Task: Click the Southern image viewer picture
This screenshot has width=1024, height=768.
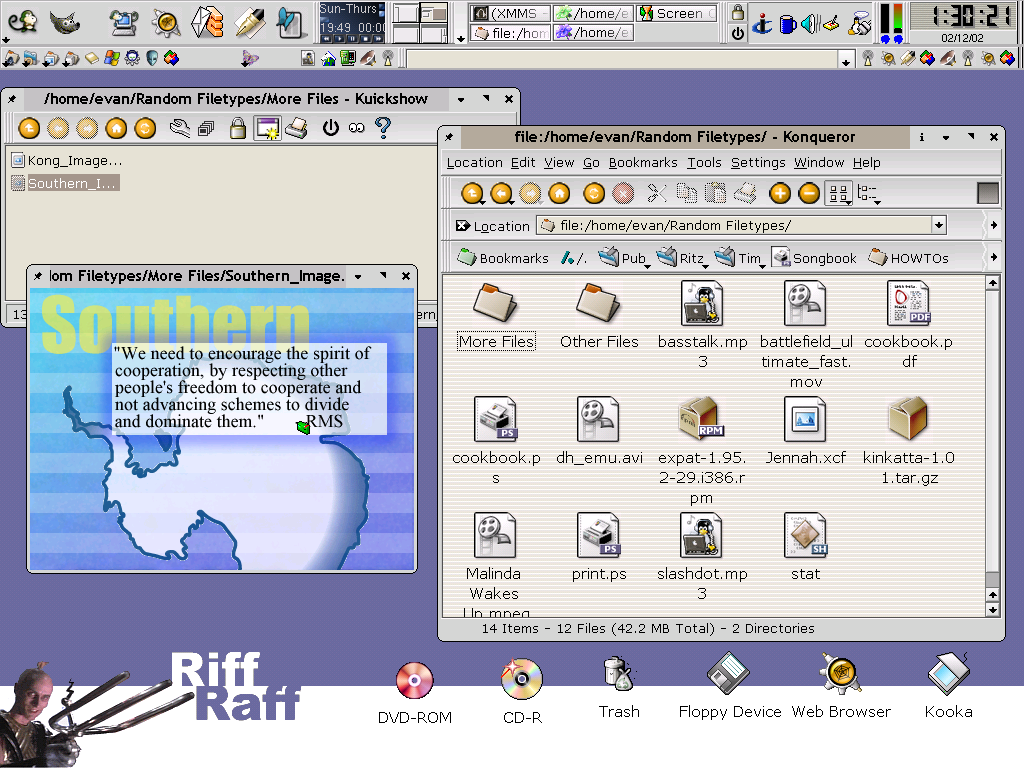Action: pos(222,430)
